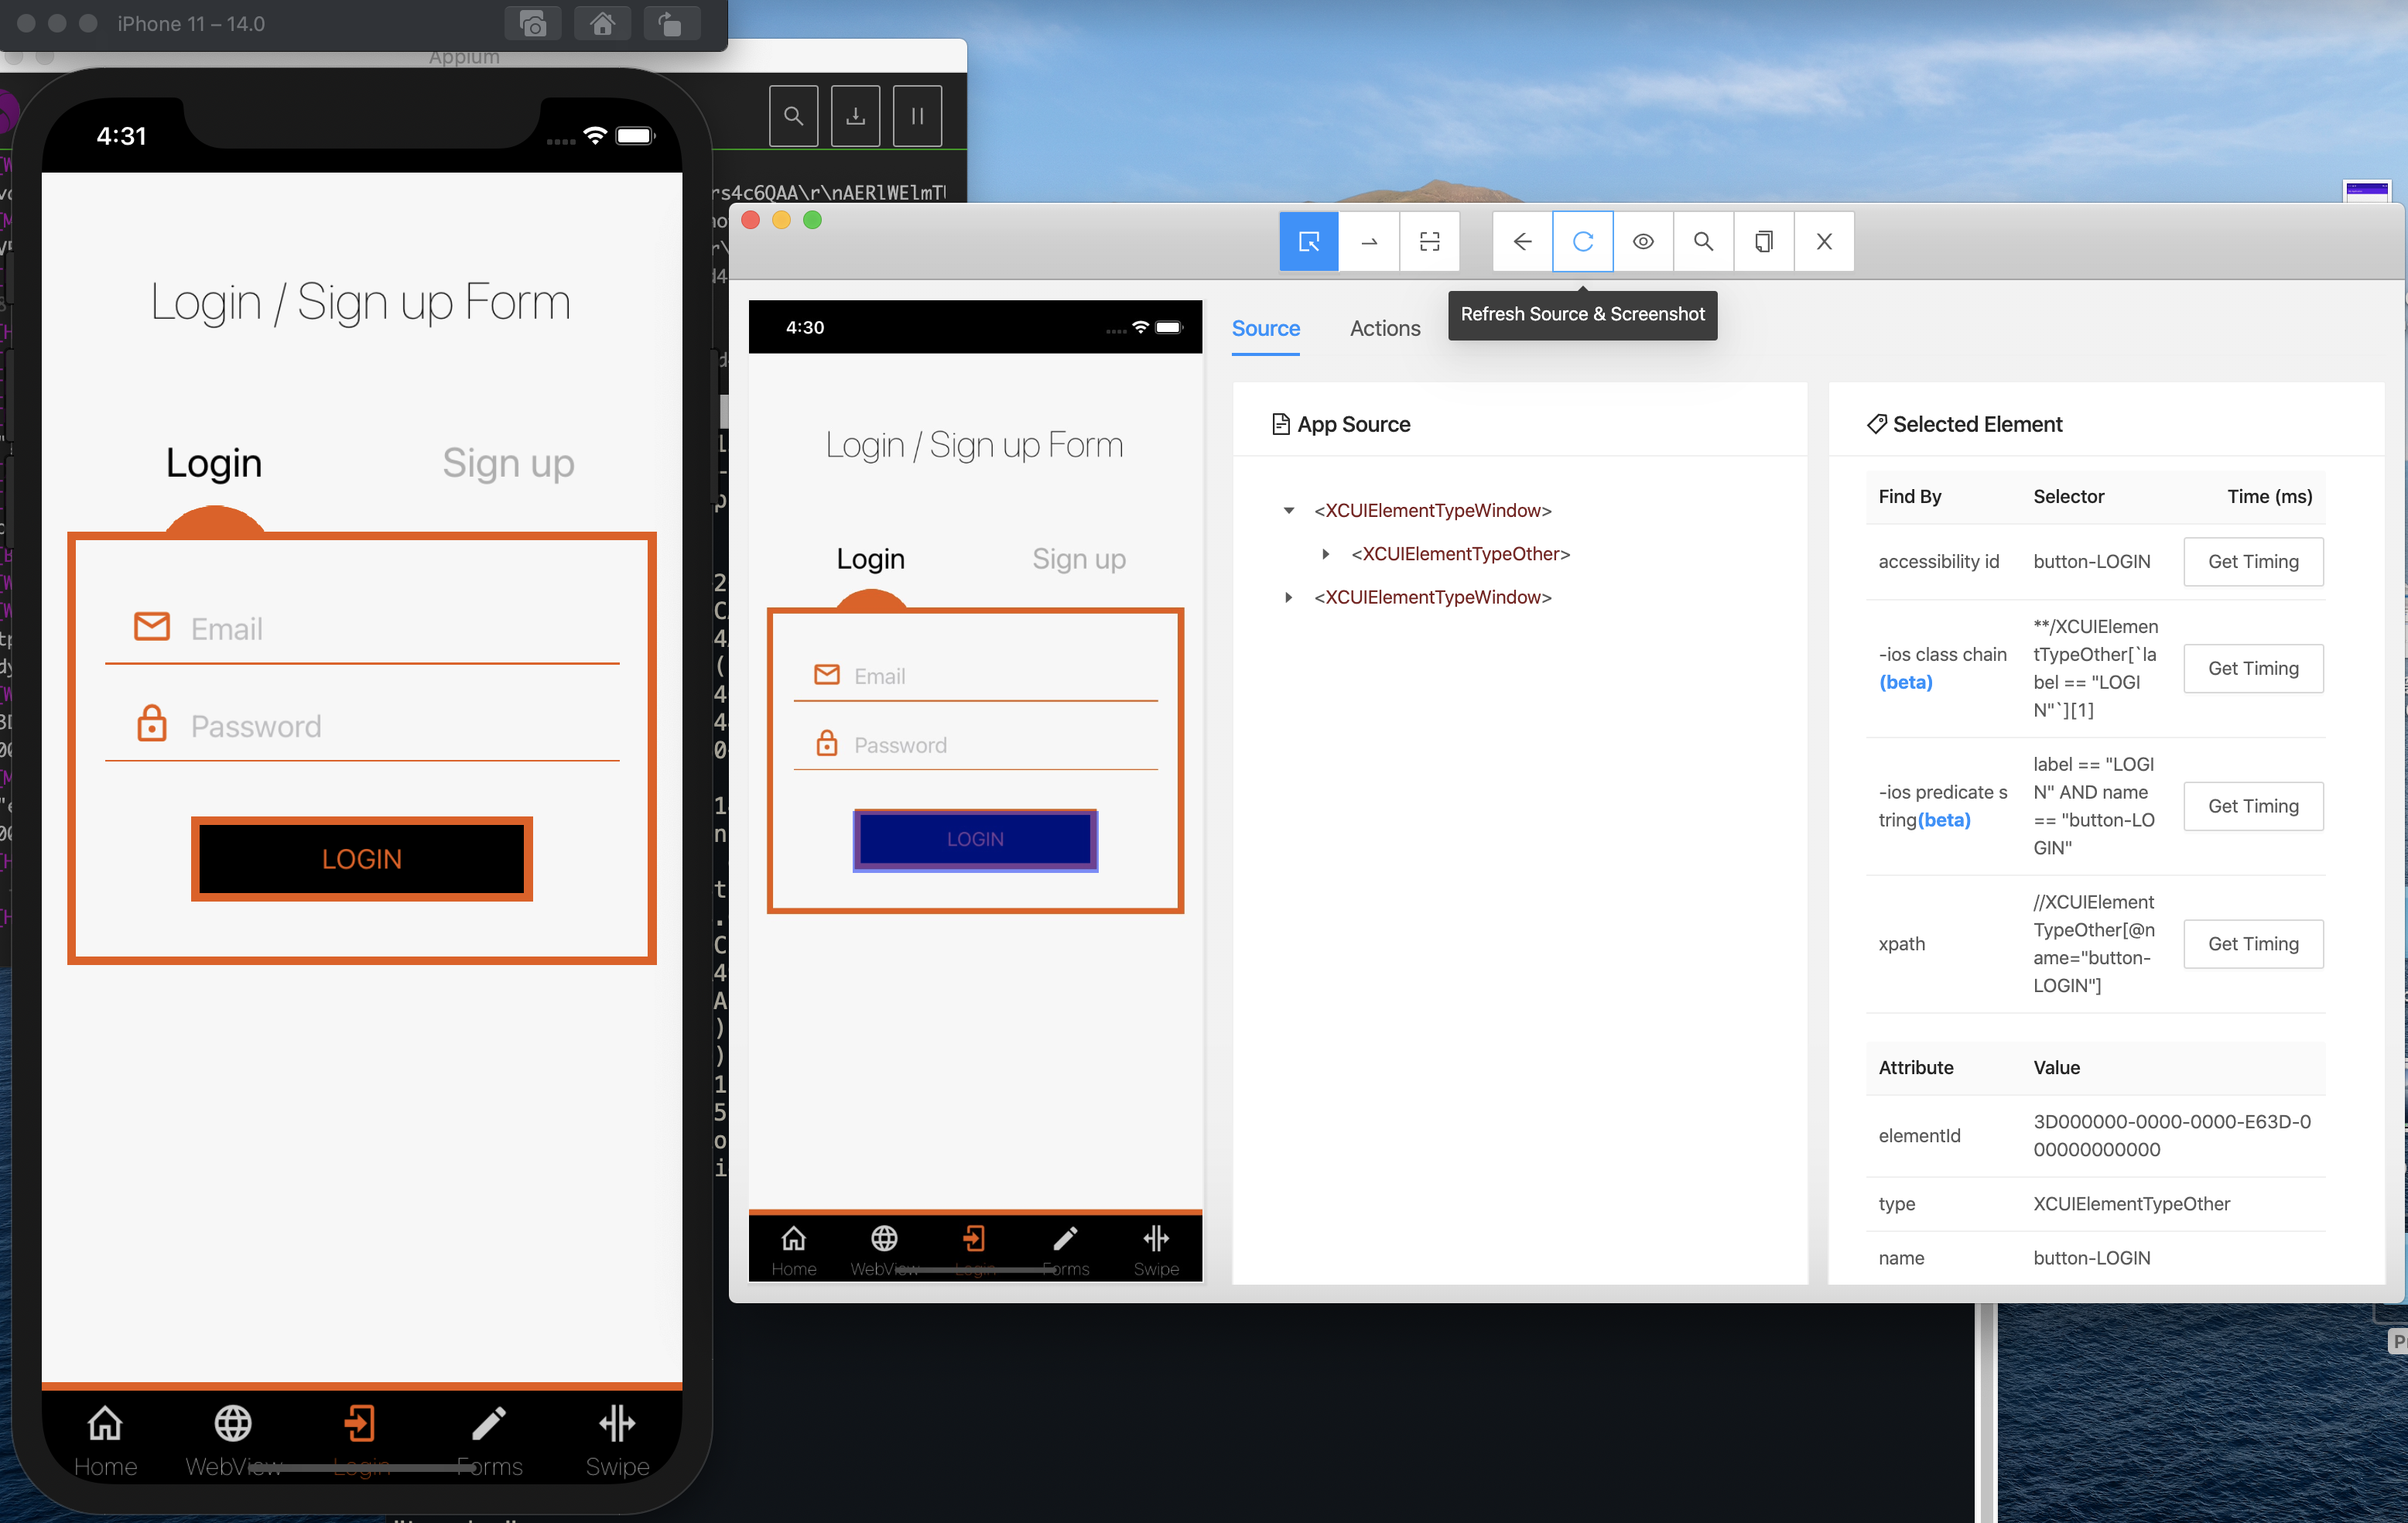Select the Swipe By Coordinates arrow tool
Image resolution: width=2408 pixels, height=1523 pixels.
click(x=1369, y=241)
